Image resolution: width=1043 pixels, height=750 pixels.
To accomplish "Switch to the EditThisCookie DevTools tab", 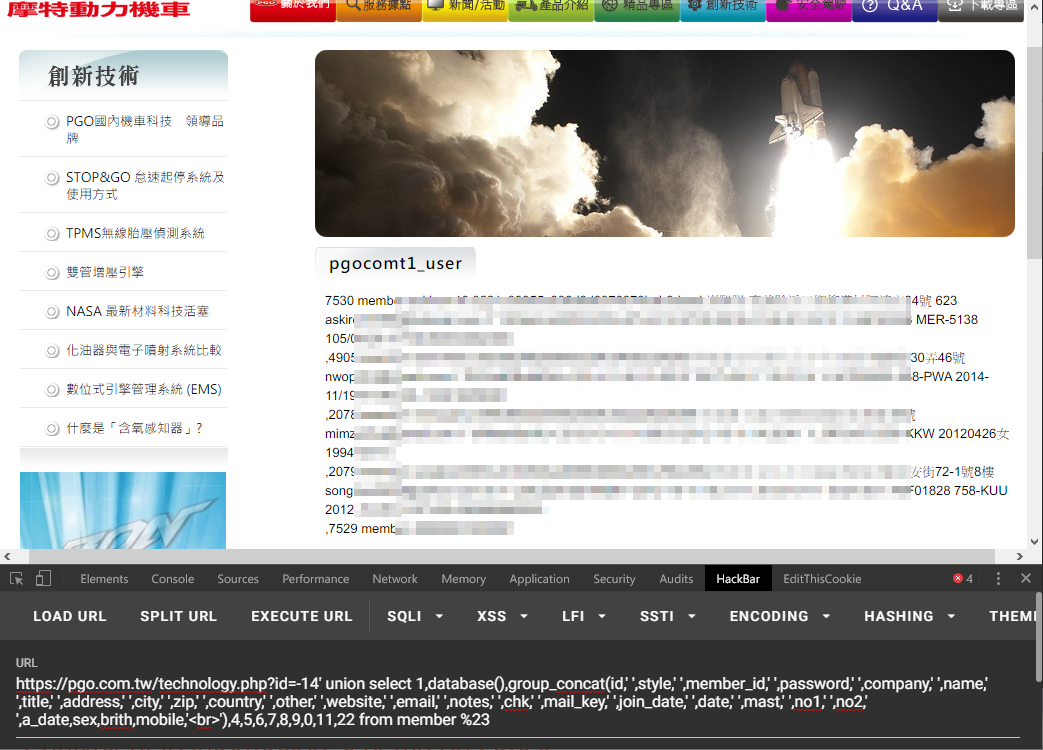I will click(822, 579).
